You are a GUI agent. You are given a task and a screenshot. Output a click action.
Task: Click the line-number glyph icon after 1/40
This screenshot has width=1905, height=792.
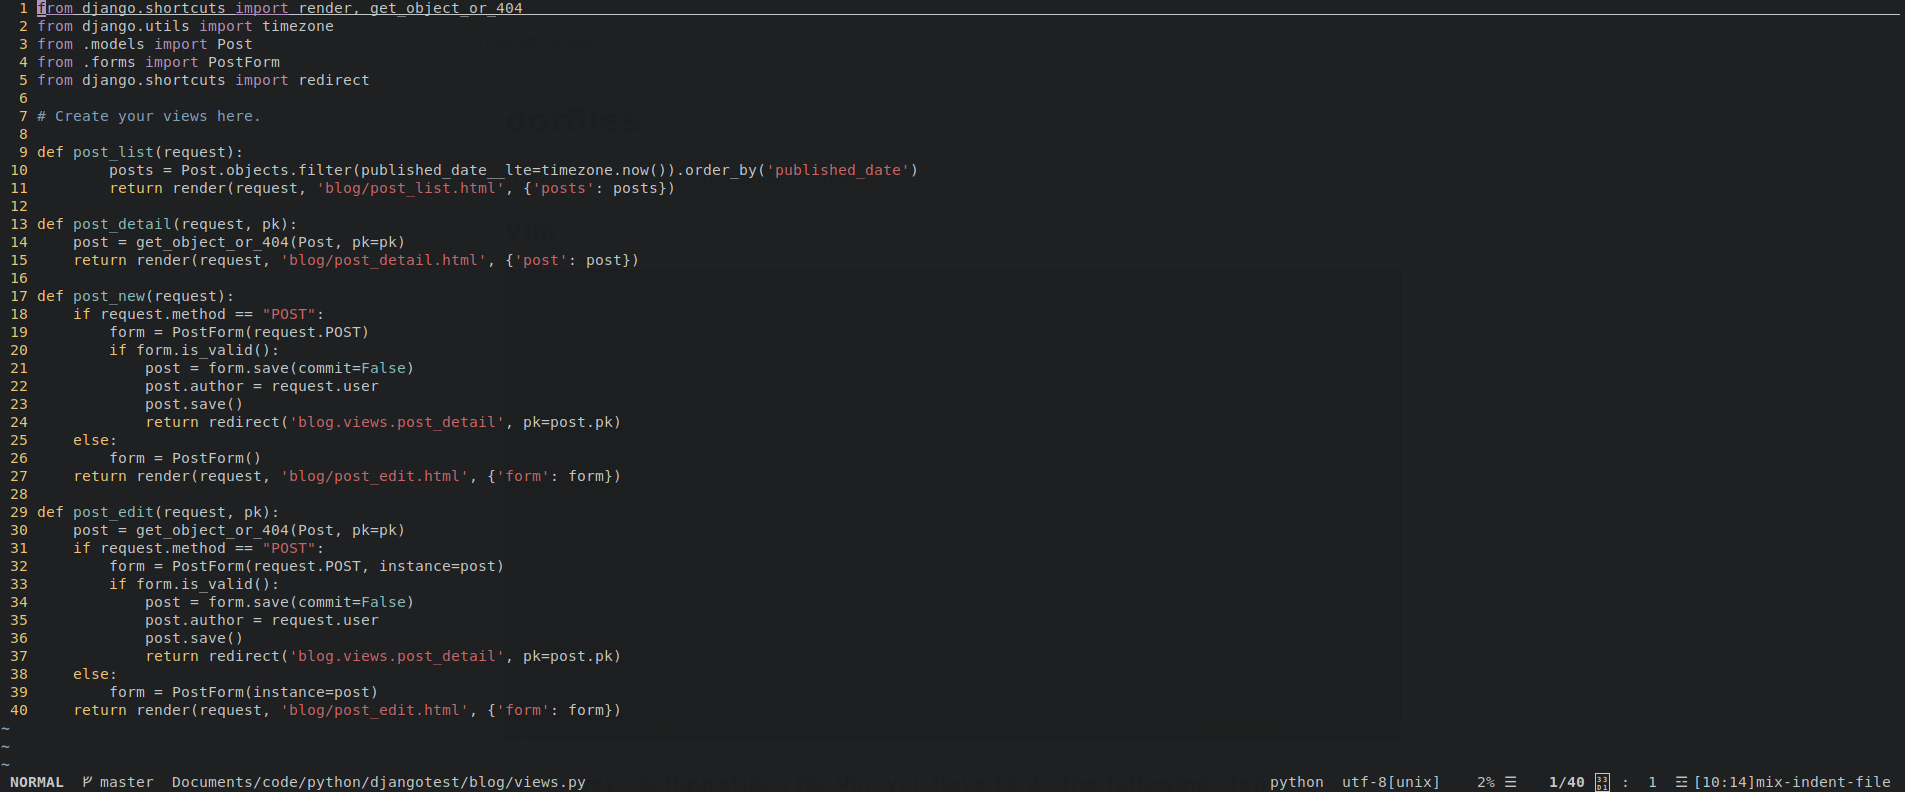(1602, 782)
